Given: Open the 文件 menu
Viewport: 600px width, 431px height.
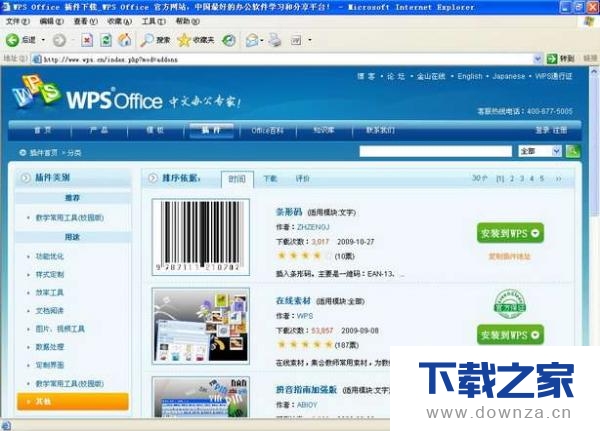Looking at the screenshot, I should click(x=18, y=21).
